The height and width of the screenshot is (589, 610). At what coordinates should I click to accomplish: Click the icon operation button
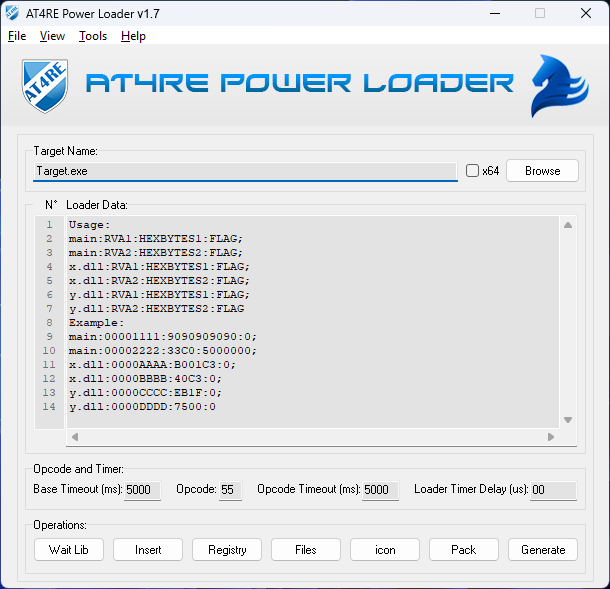pyautogui.click(x=385, y=549)
